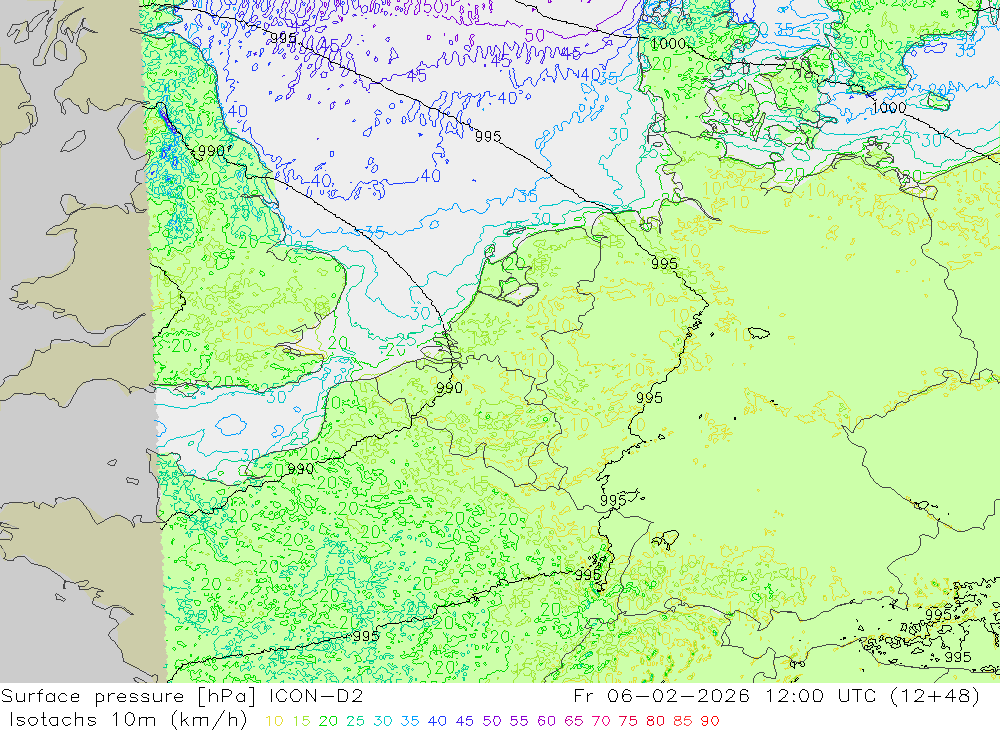Select legend value 70 in the isotach scale
Image resolution: width=1000 pixels, height=733 pixels.
[x=601, y=721]
